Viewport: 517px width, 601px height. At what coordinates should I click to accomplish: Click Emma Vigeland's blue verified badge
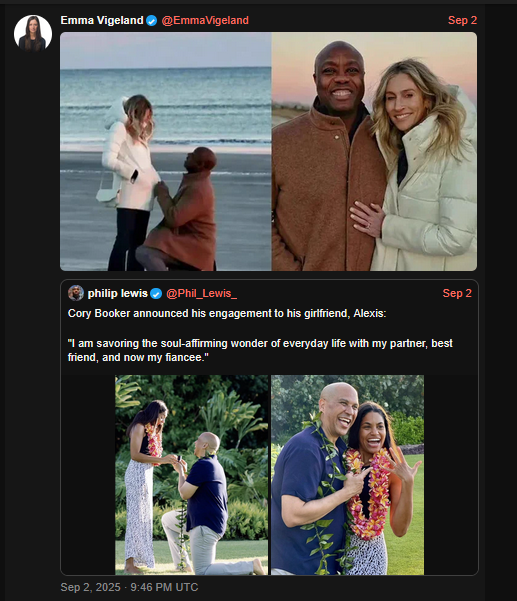coord(152,20)
